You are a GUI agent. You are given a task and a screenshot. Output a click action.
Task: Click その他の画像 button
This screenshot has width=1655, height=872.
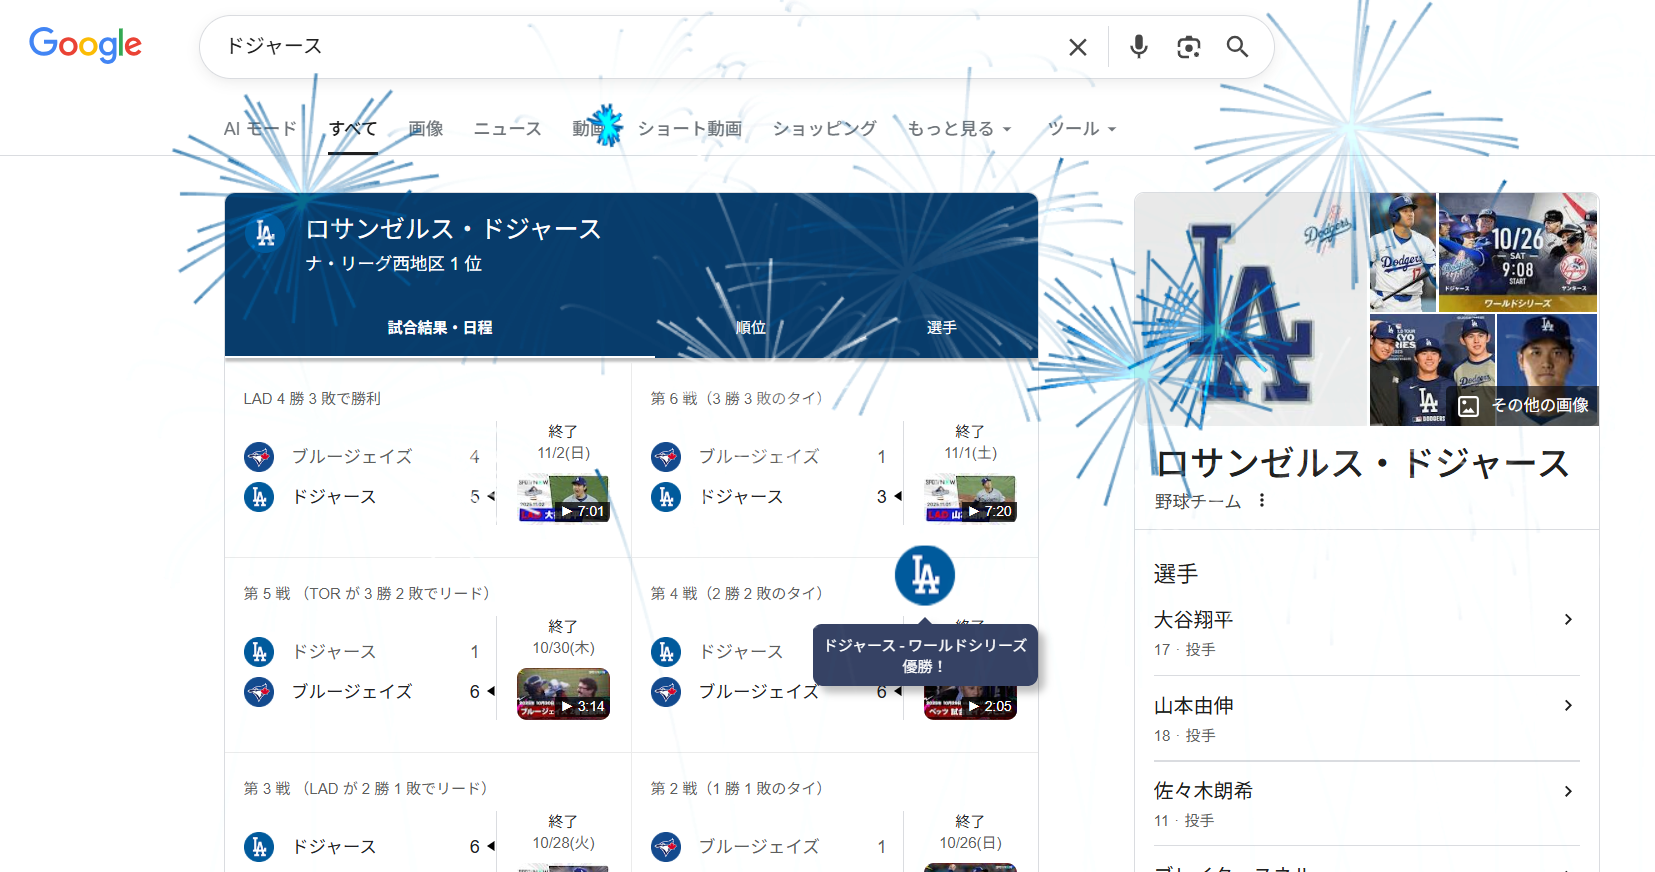[x=1526, y=405]
